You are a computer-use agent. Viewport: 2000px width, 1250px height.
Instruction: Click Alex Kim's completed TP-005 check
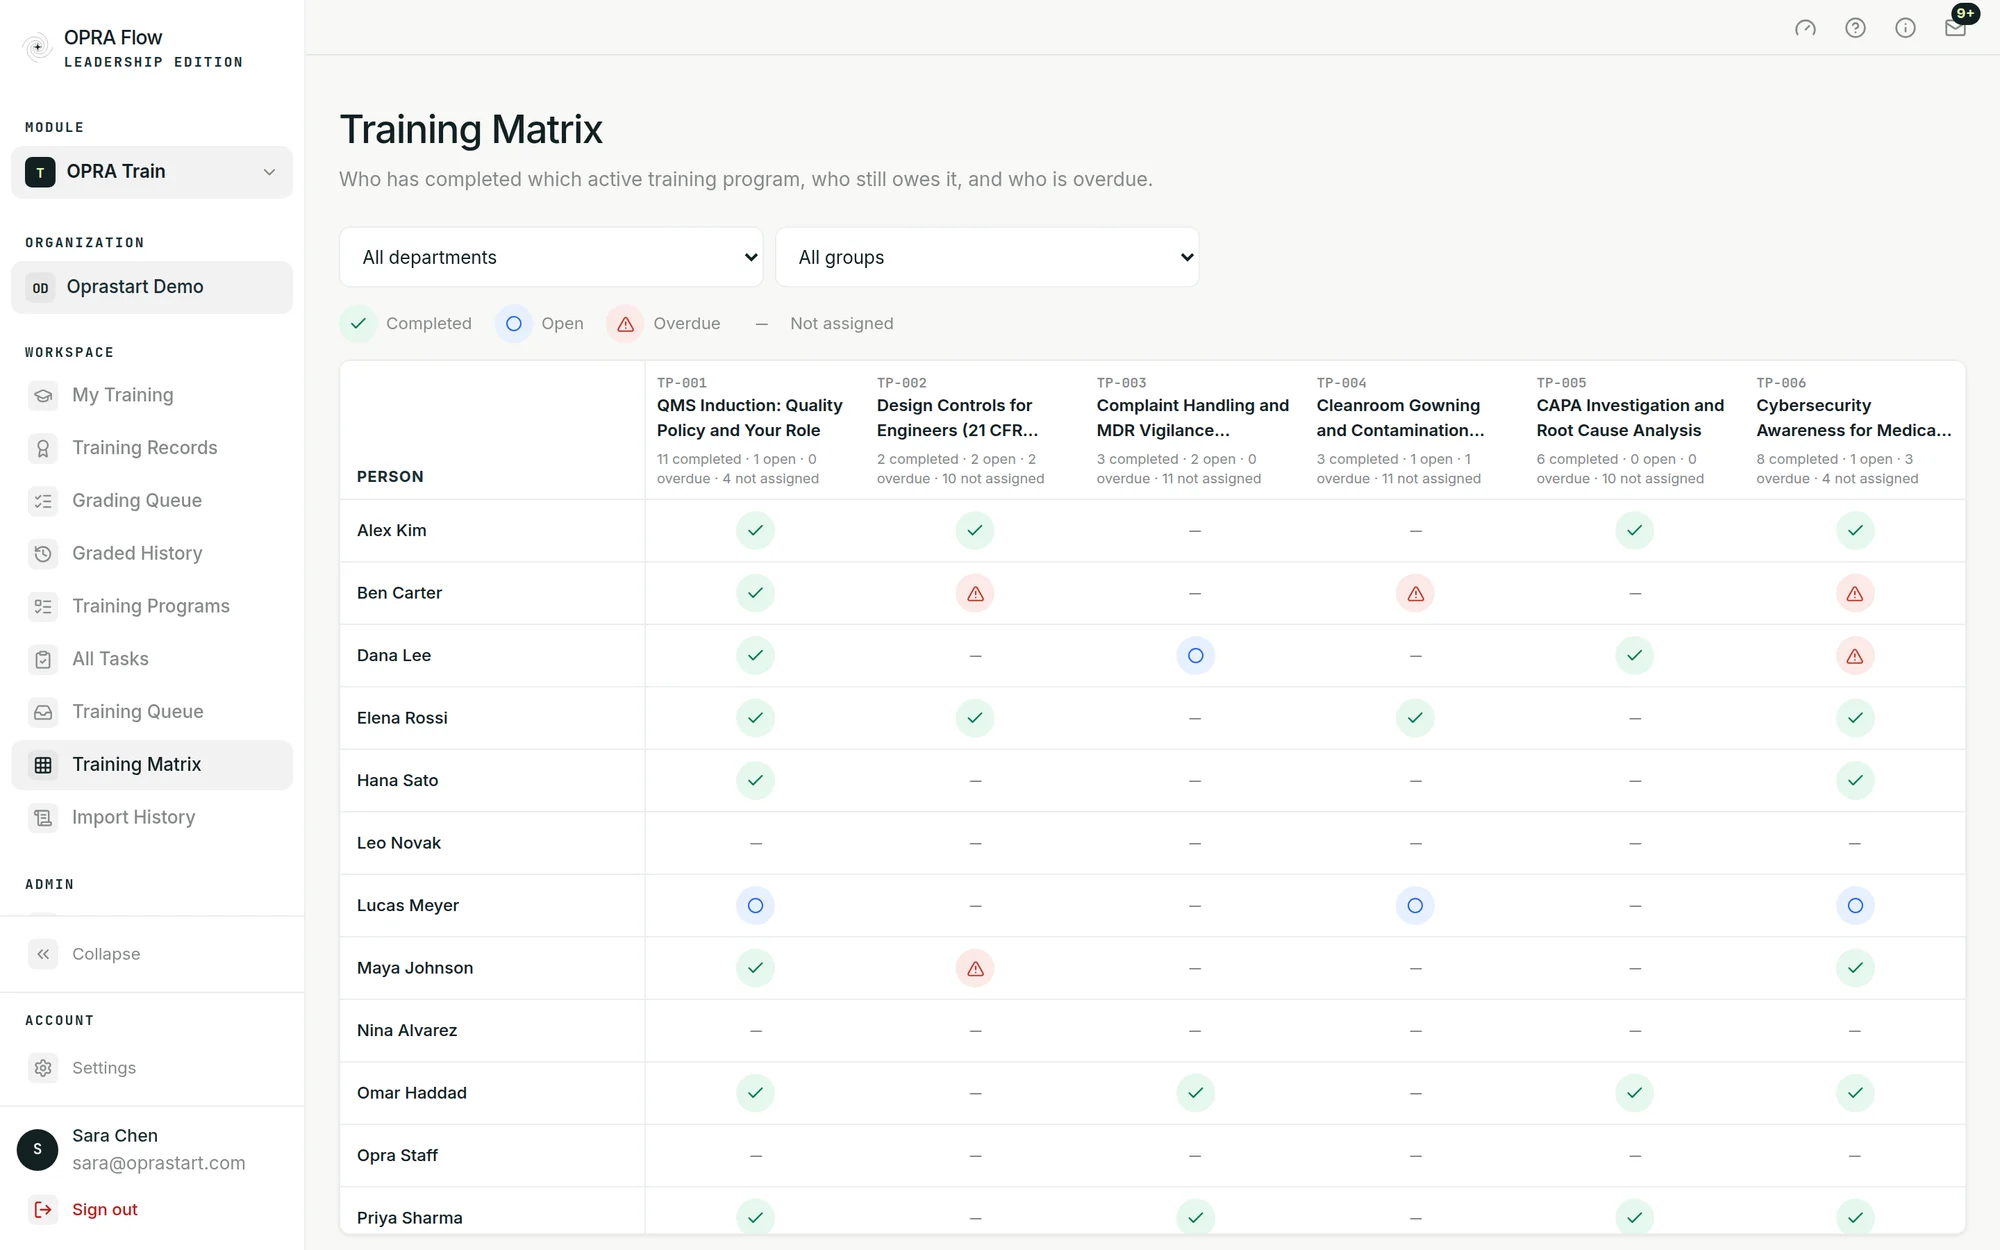click(1635, 530)
